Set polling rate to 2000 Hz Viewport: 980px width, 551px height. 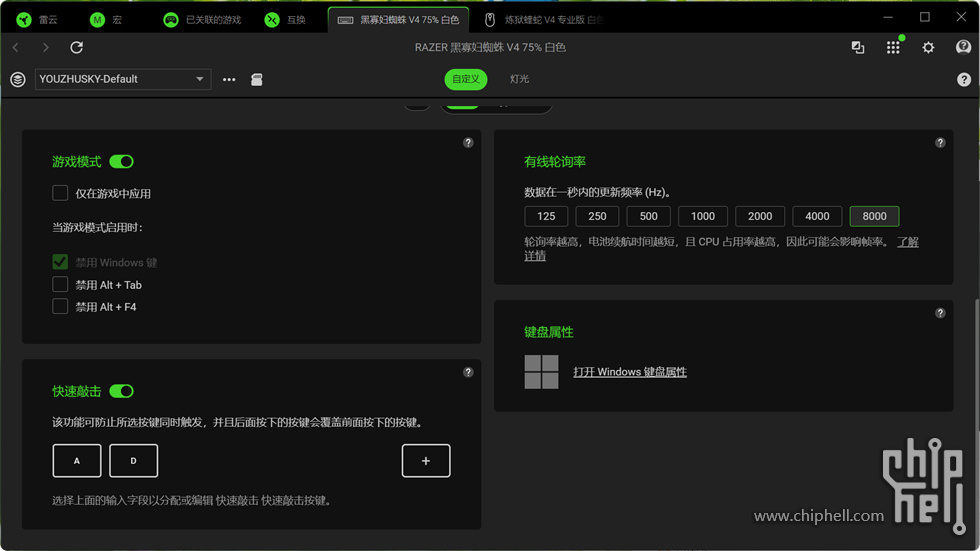pos(760,216)
